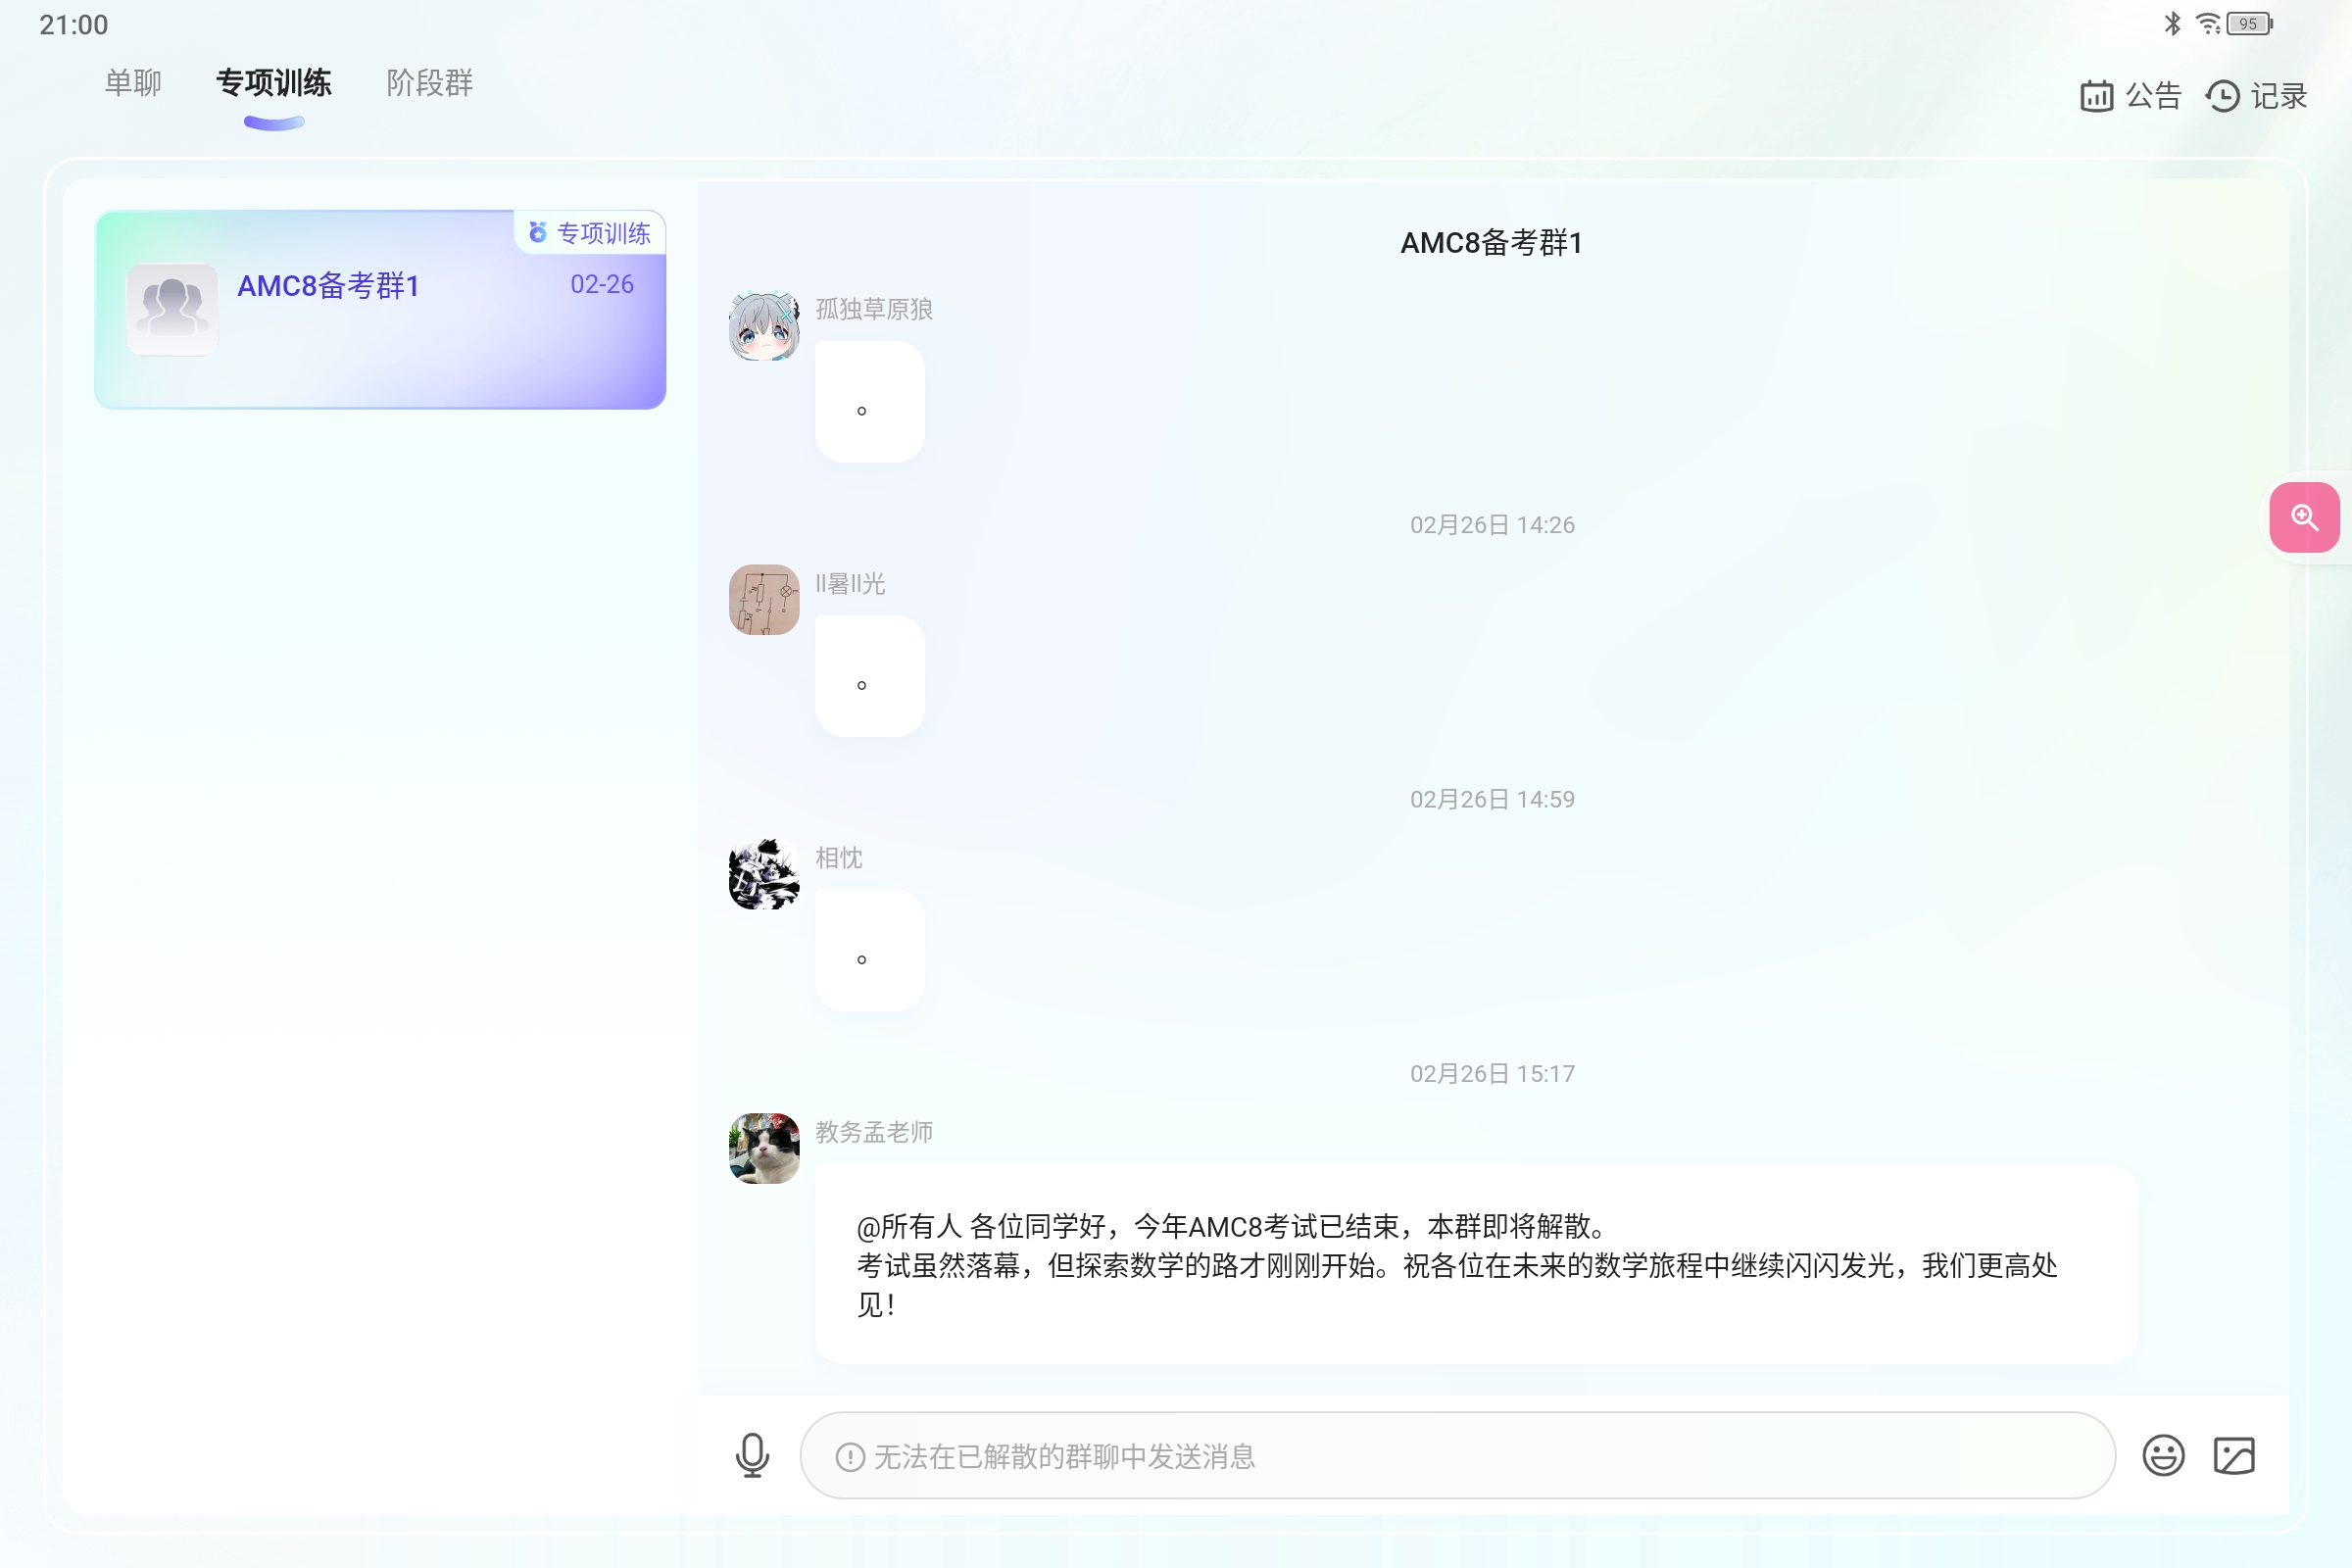
Task: Click 教务孟老师's group dismissal message
Action: click(1476, 1264)
